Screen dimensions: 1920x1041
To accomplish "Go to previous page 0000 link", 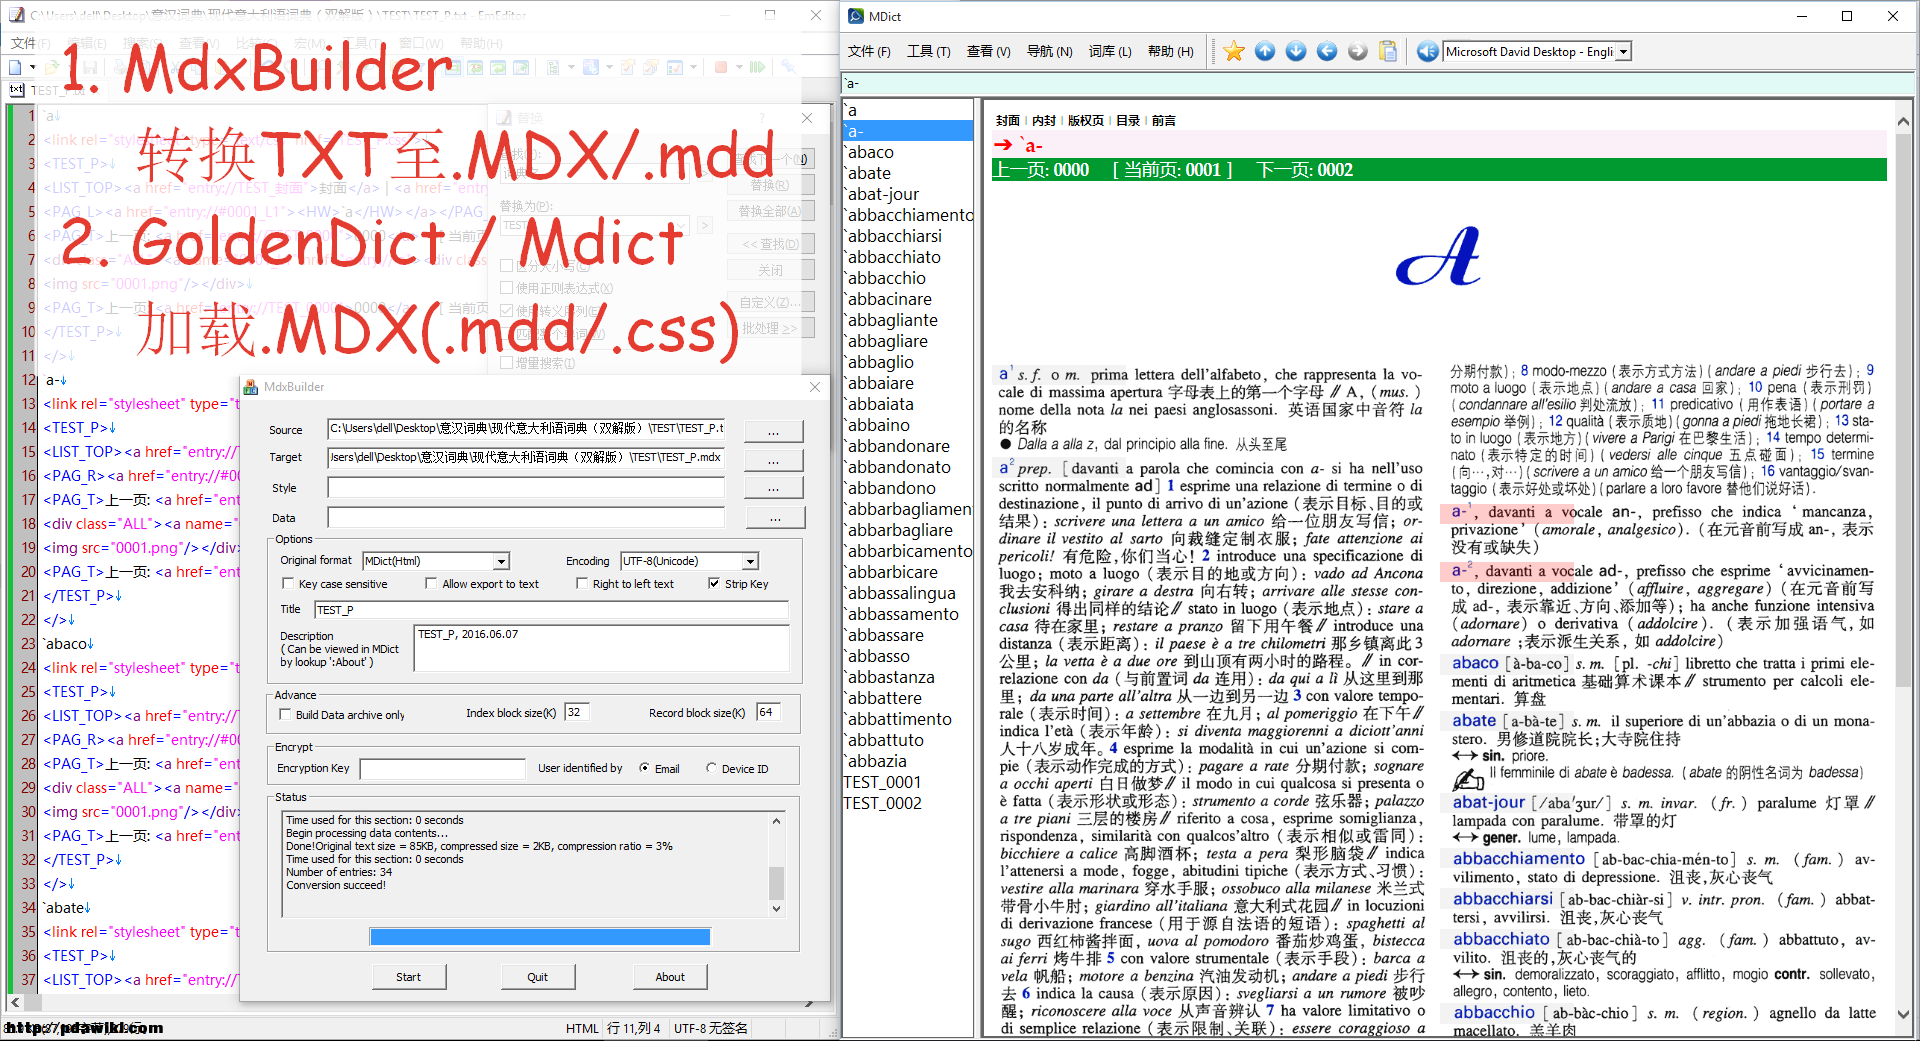I will [x=1070, y=170].
